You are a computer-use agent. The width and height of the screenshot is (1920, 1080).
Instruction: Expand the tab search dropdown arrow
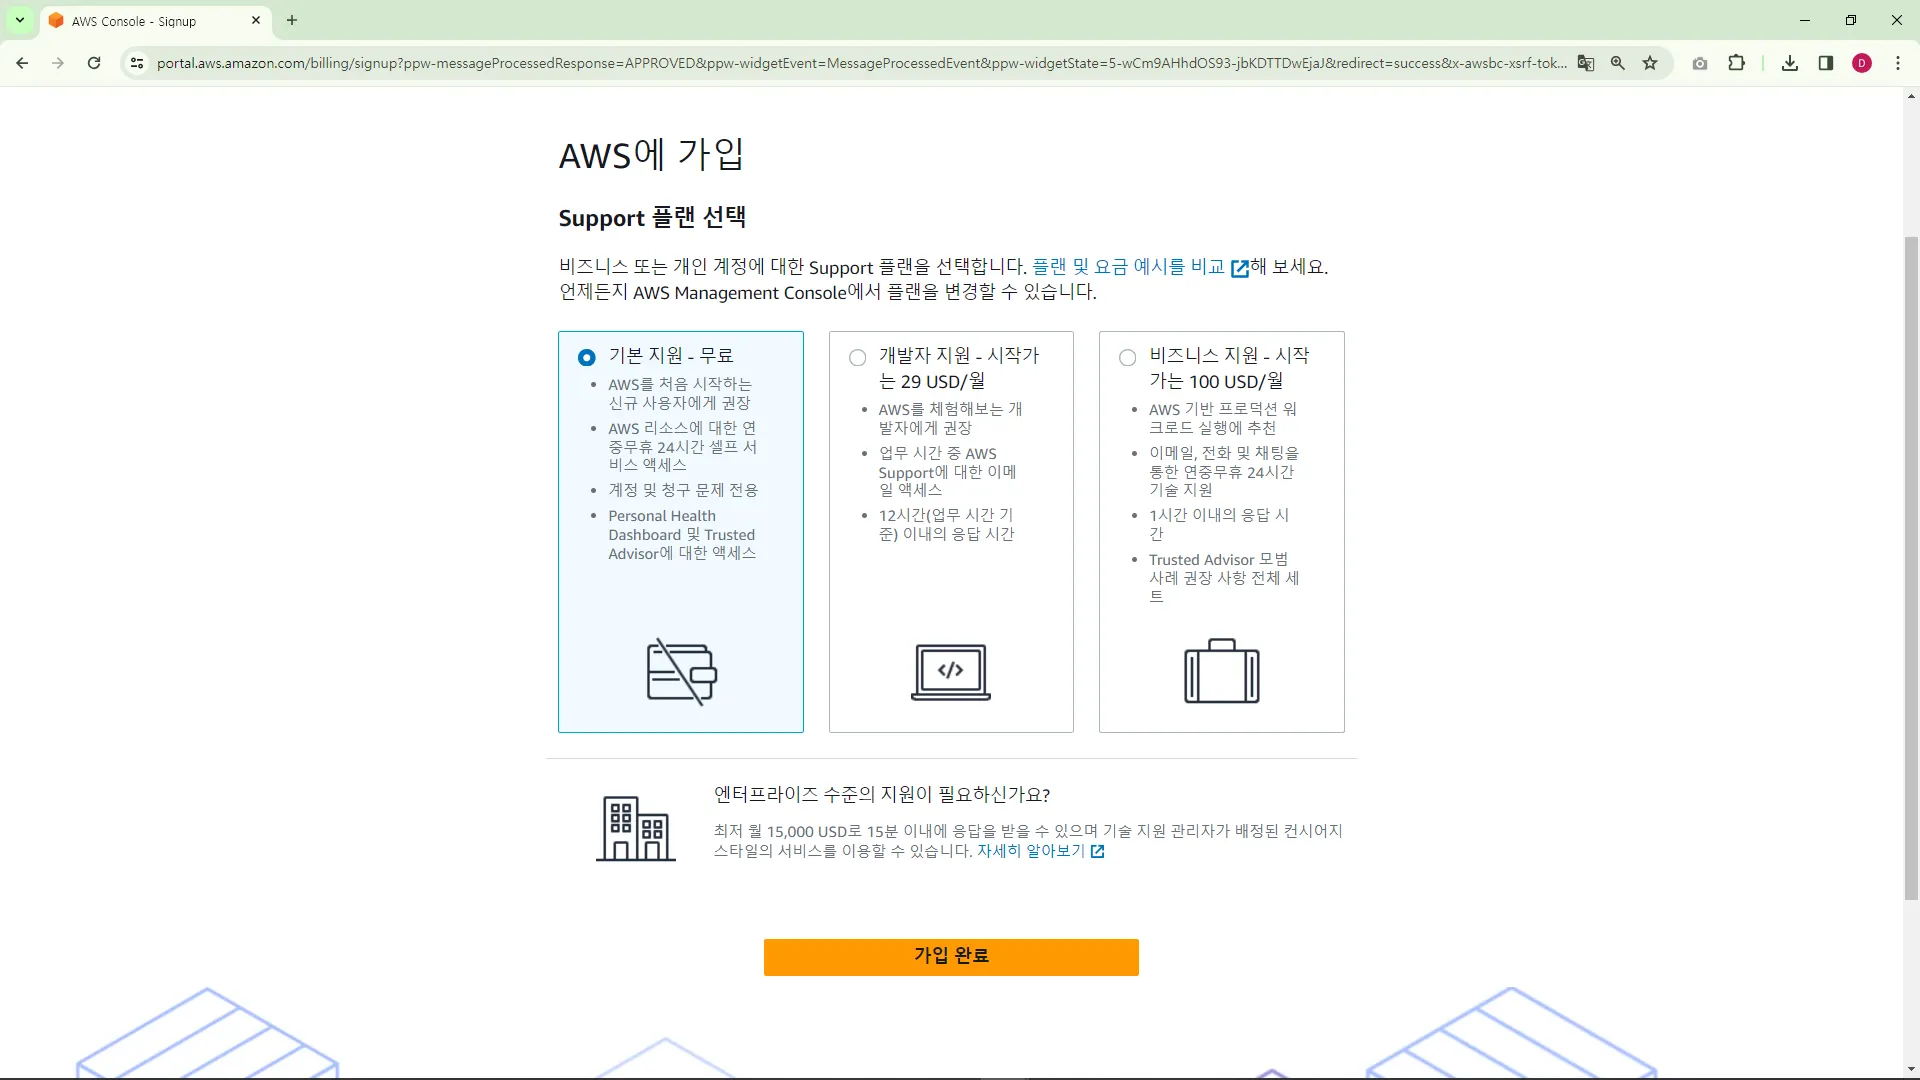pos(19,20)
